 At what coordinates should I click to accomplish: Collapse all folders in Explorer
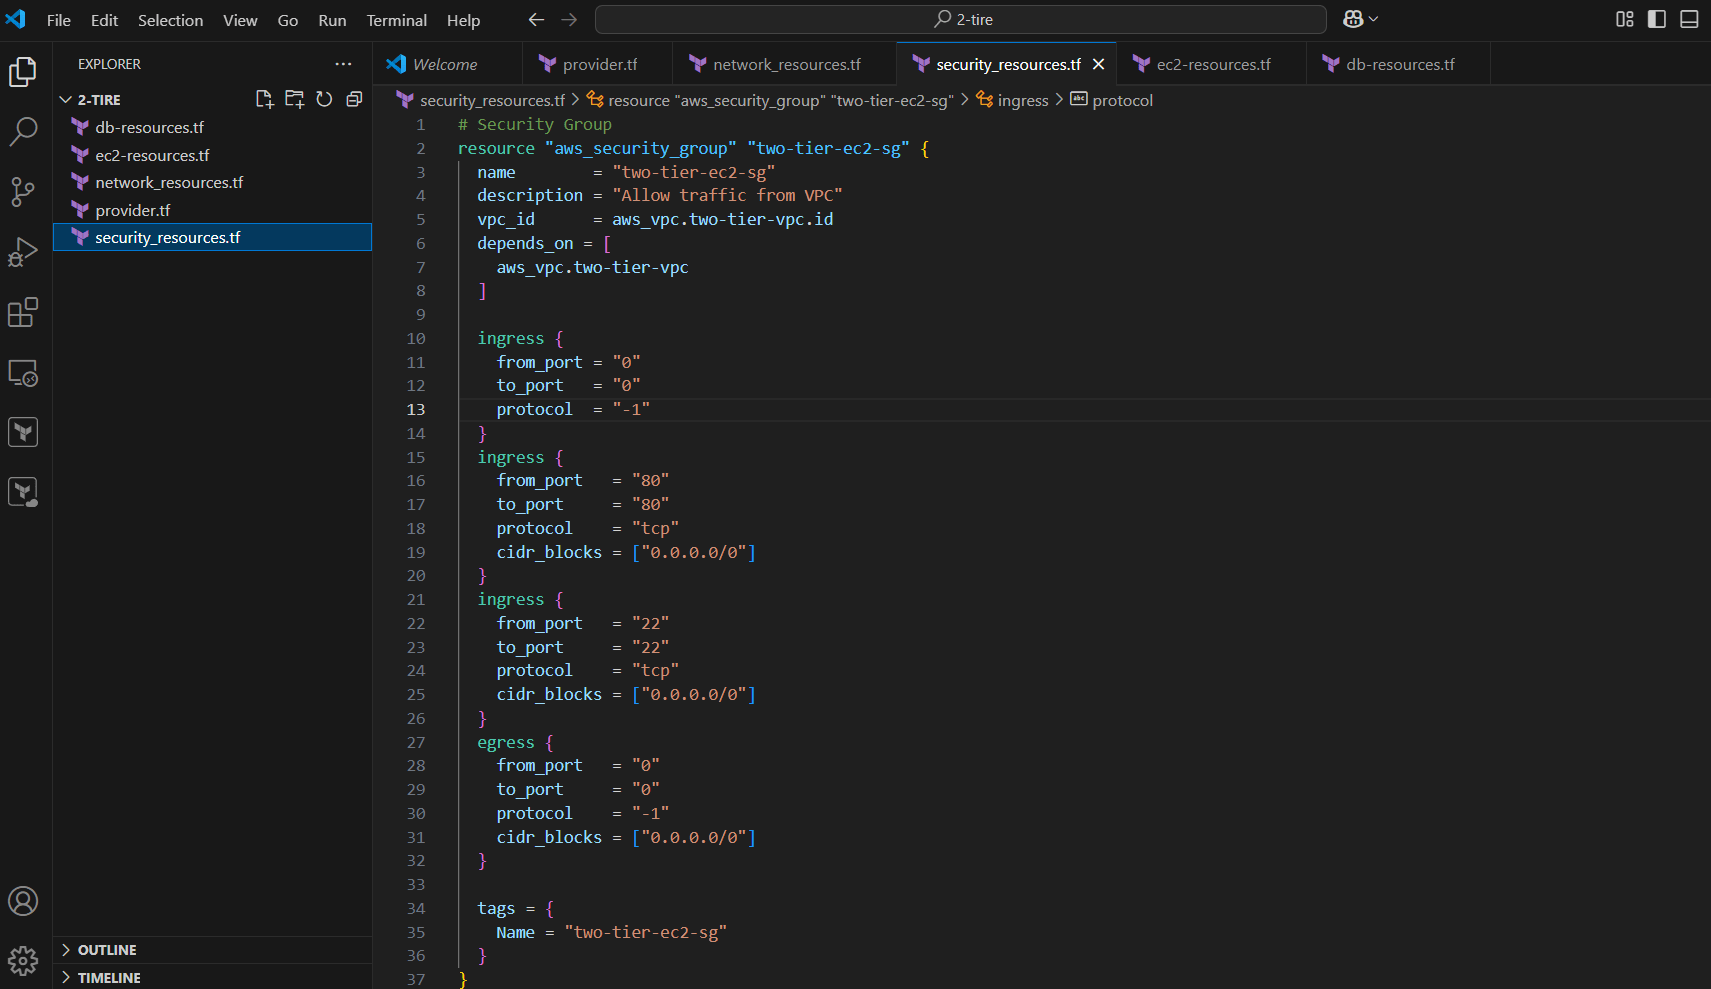(x=354, y=99)
